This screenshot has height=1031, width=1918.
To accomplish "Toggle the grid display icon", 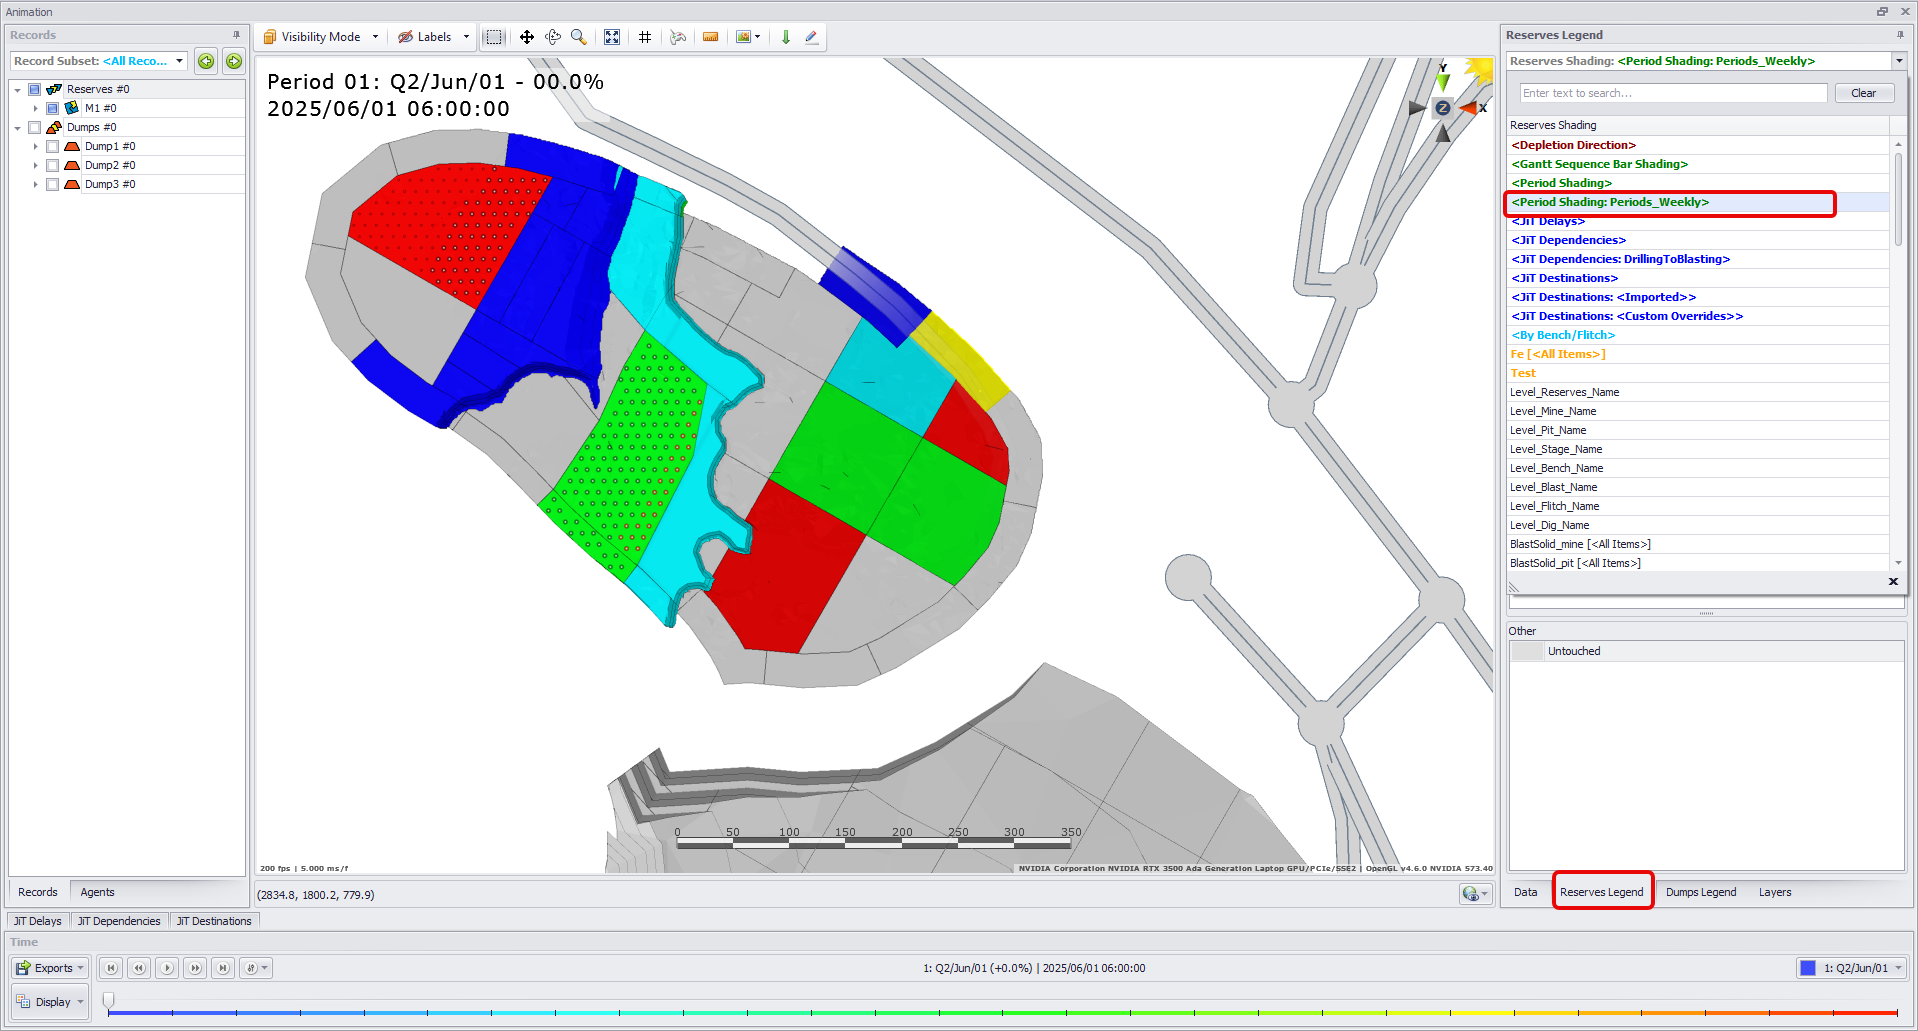I will [645, 37].
